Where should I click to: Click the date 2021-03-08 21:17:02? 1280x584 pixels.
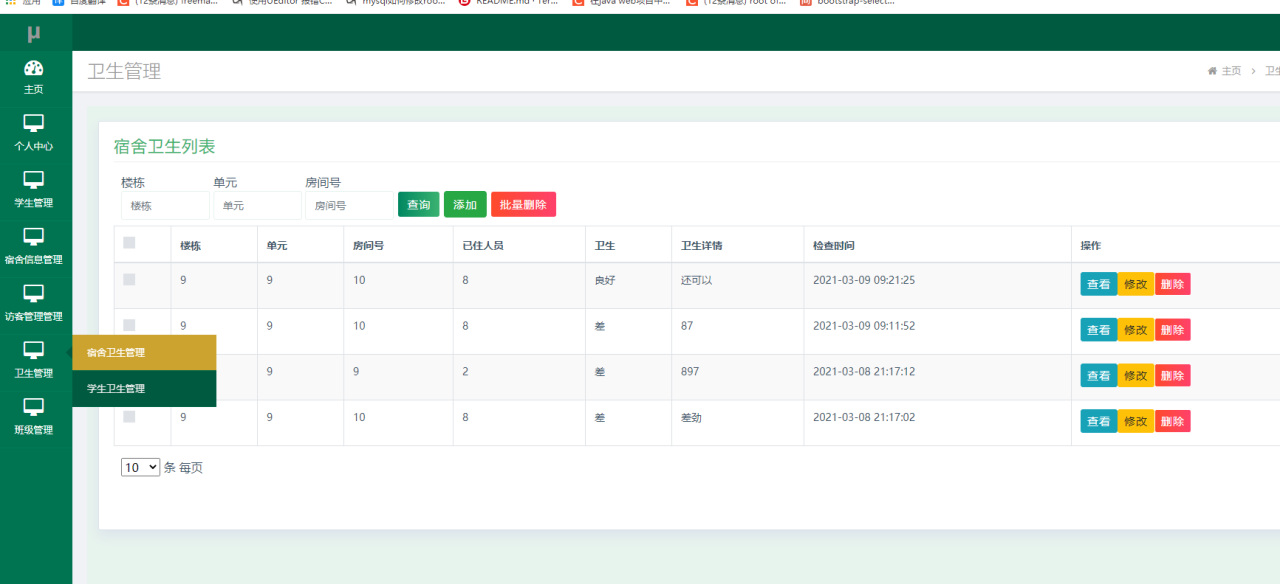click(864, 417)
